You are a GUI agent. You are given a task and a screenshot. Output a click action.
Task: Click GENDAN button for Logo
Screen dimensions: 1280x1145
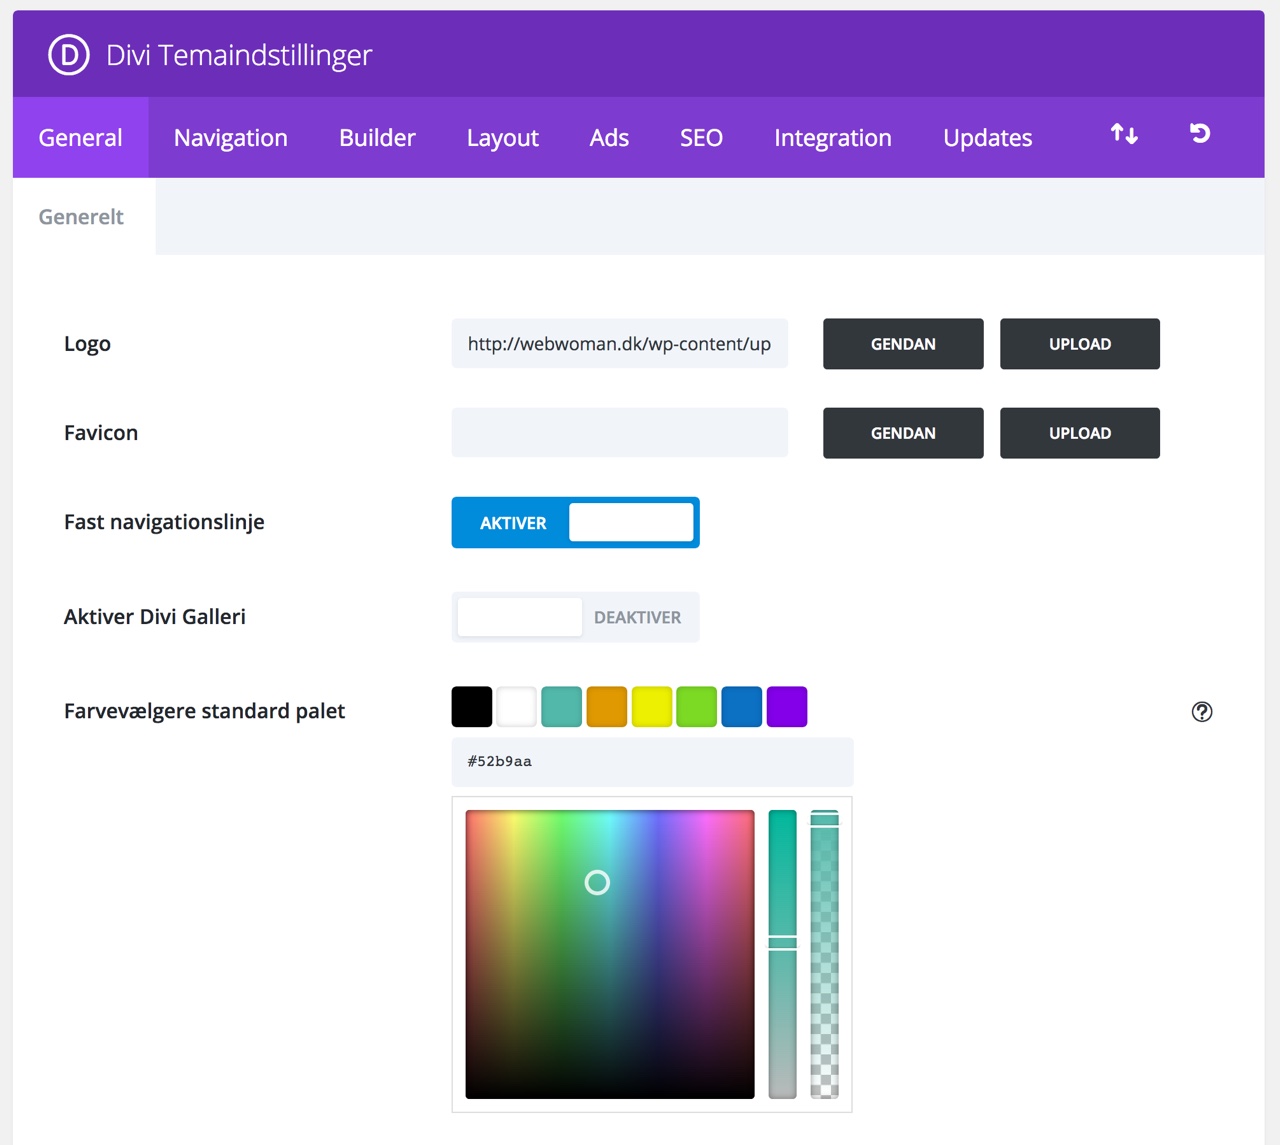[x=903, y=344]
